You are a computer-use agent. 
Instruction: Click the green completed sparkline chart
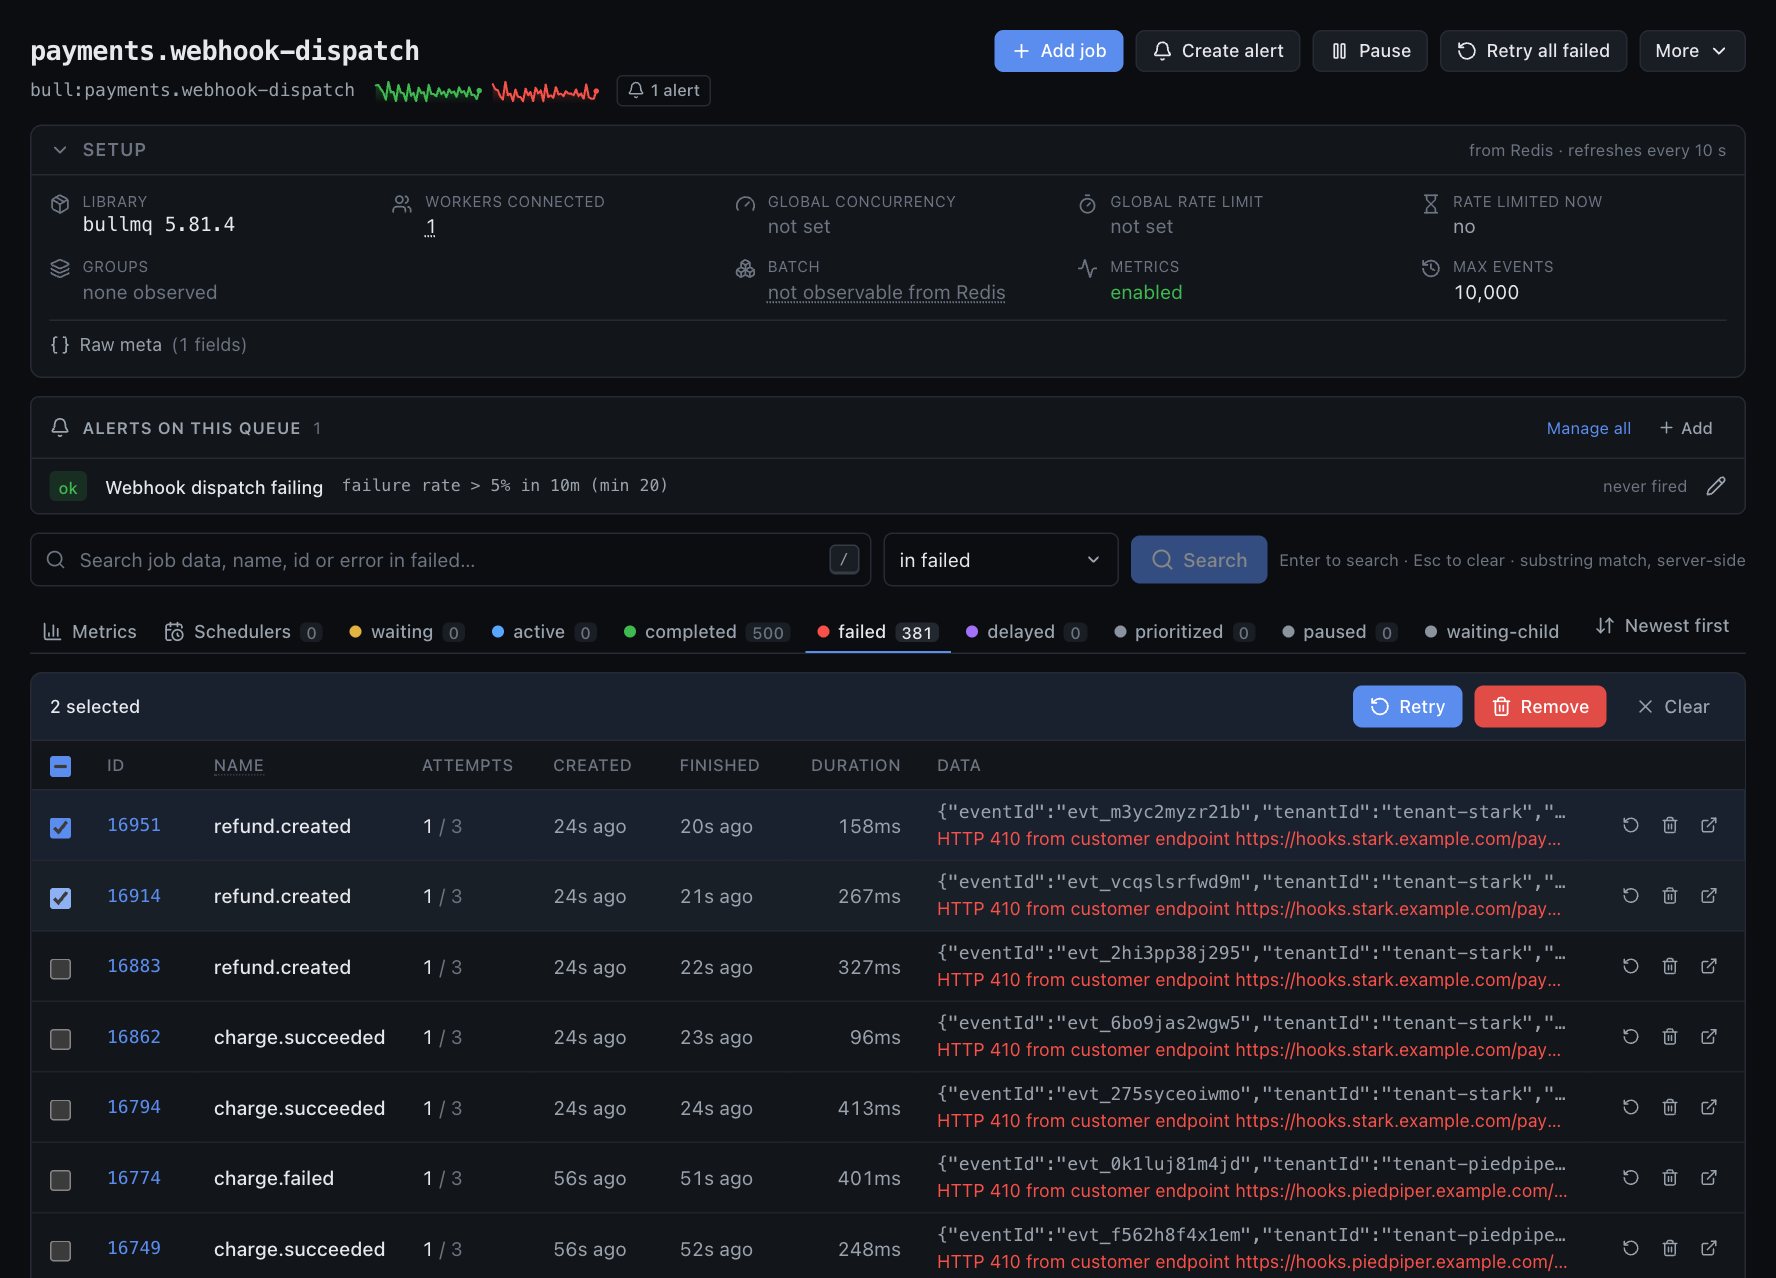[428, 92]
